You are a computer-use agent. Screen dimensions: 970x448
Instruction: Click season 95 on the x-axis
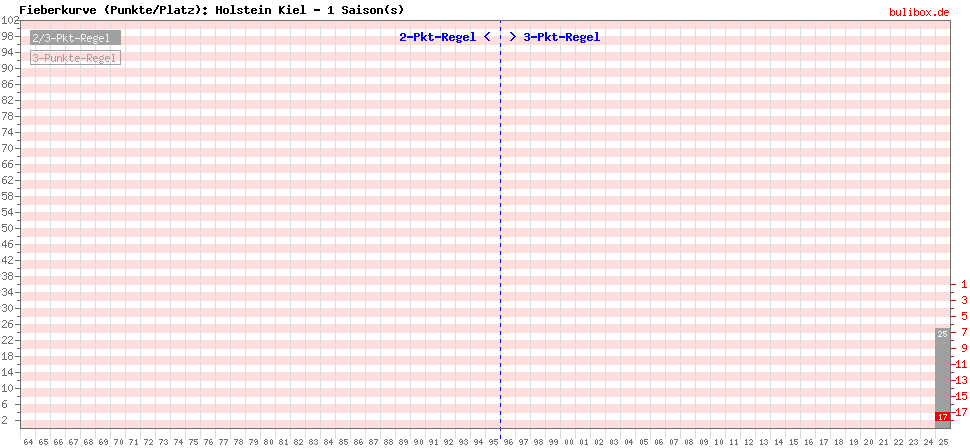pyautogui.click(x=493, y=441)
